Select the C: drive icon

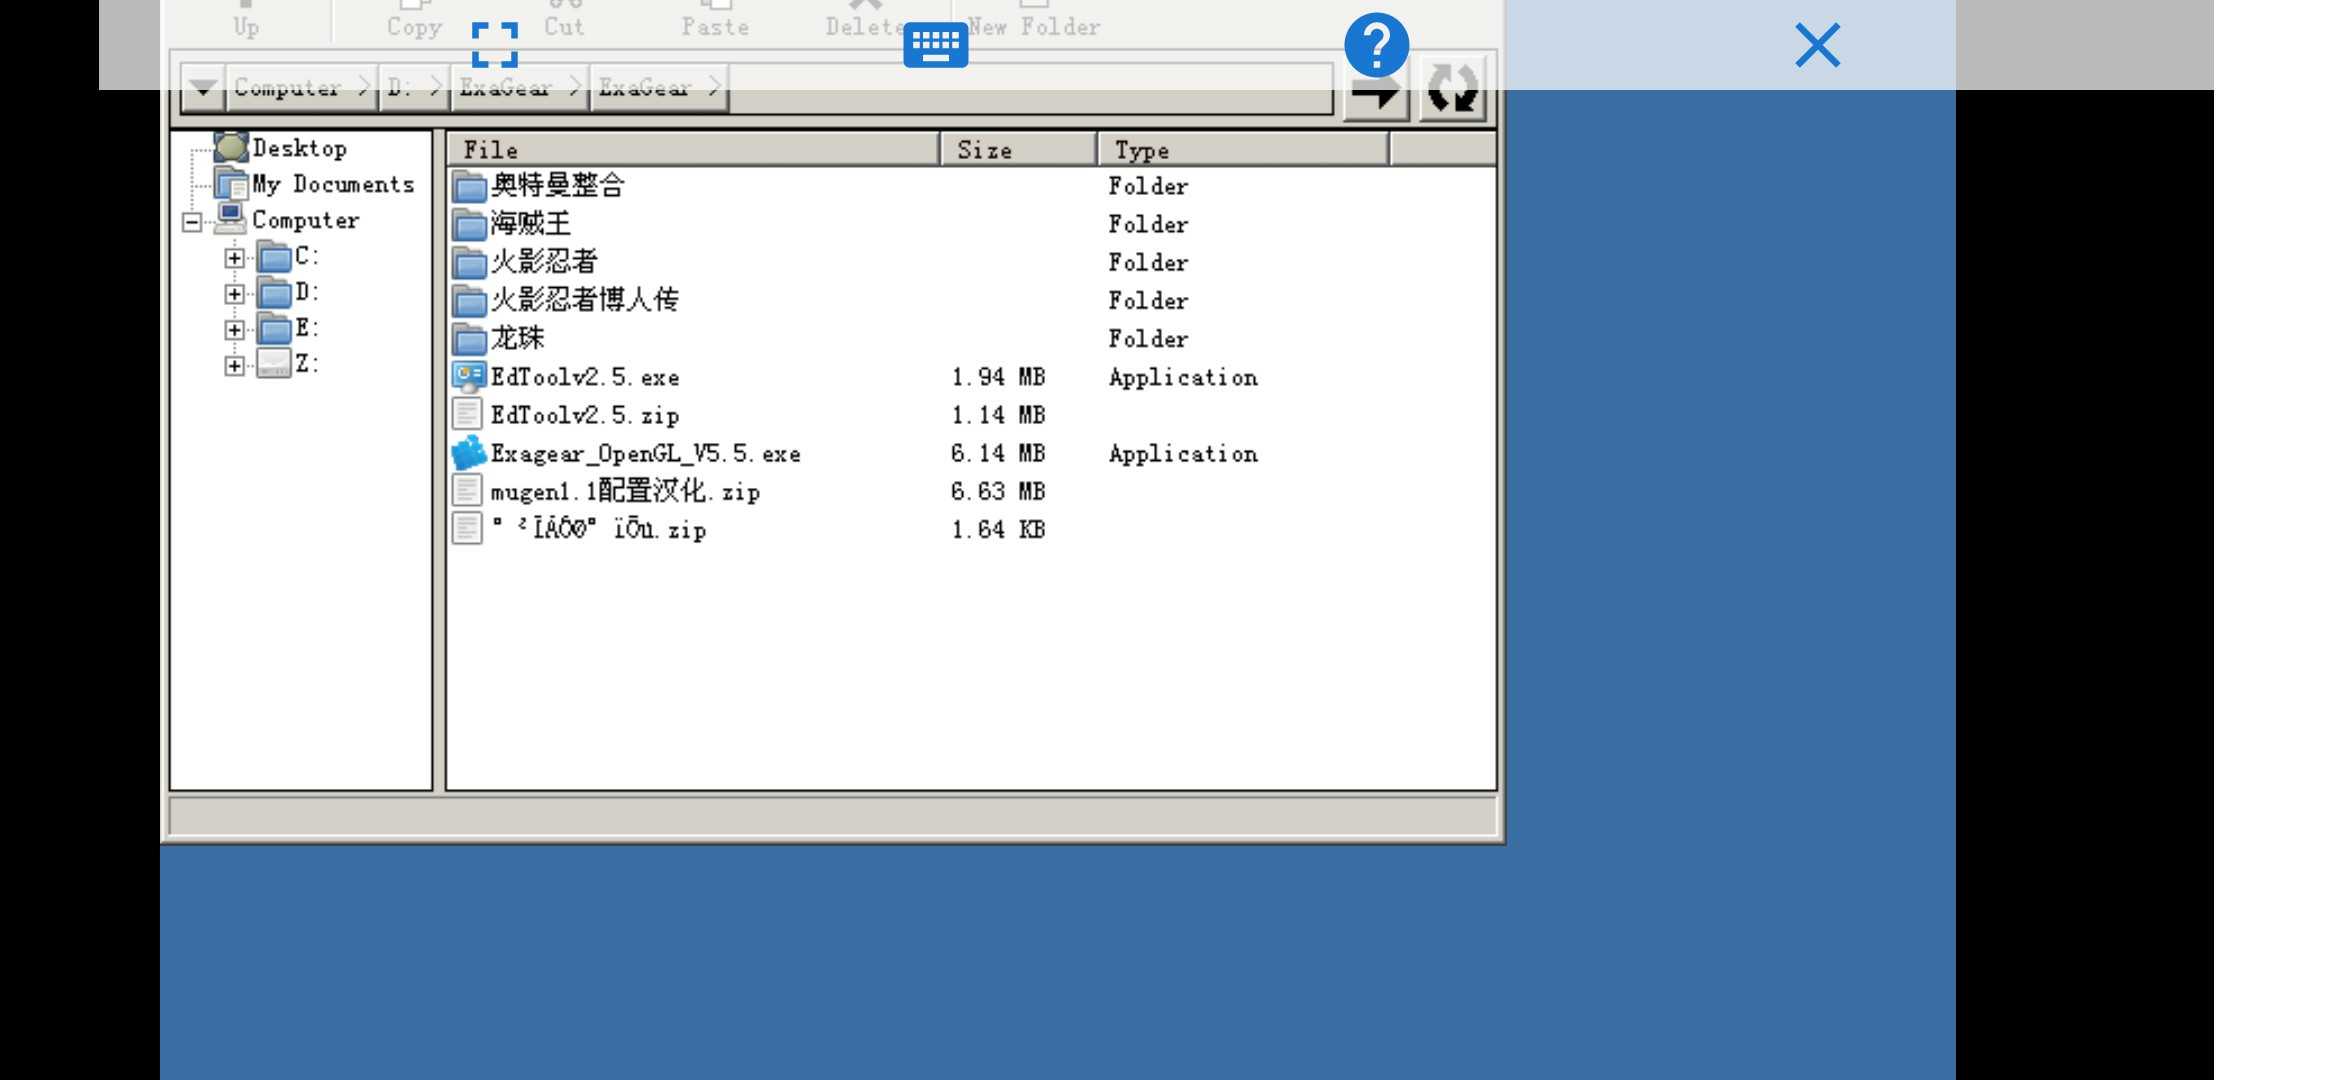click(x=275, y=257)
